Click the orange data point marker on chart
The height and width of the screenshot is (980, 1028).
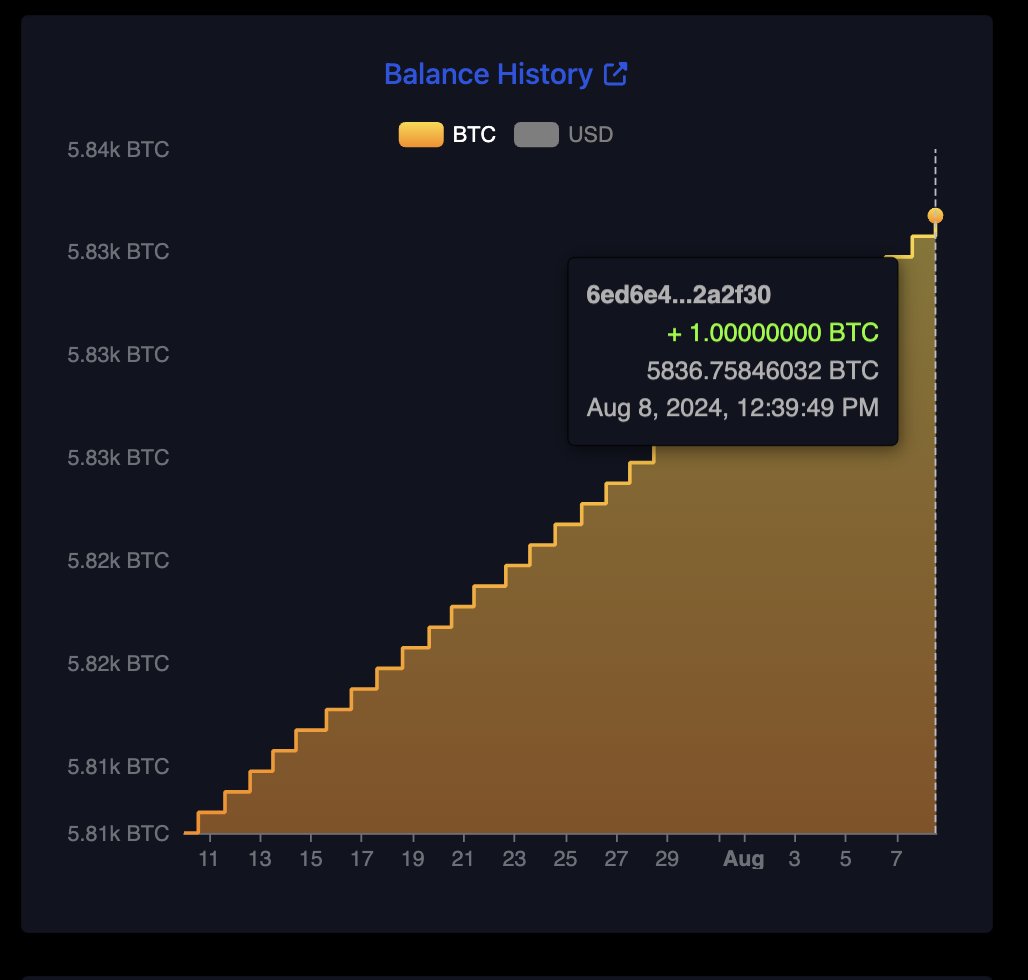tap(935, 216)
